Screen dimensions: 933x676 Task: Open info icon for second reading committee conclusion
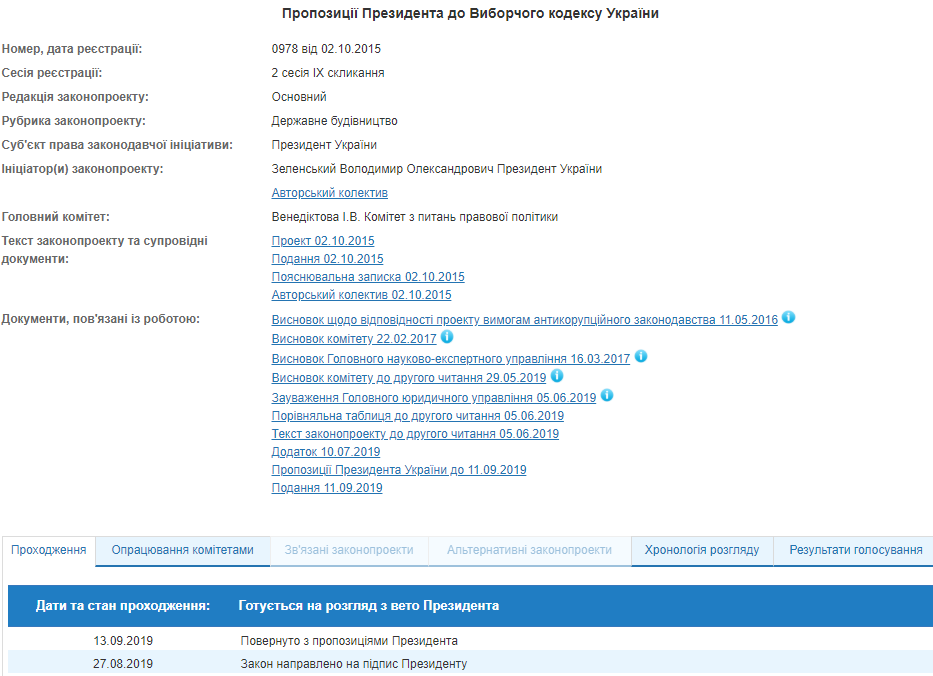[x=558, y=376]
